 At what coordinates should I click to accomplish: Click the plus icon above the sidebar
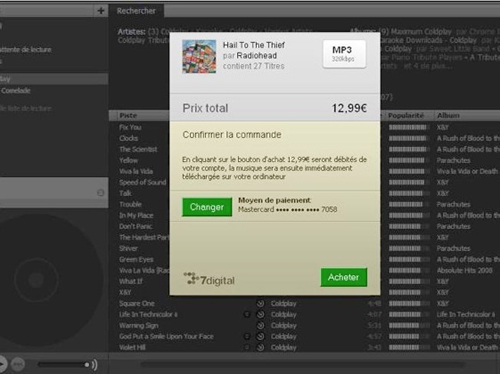coord(101,11)
